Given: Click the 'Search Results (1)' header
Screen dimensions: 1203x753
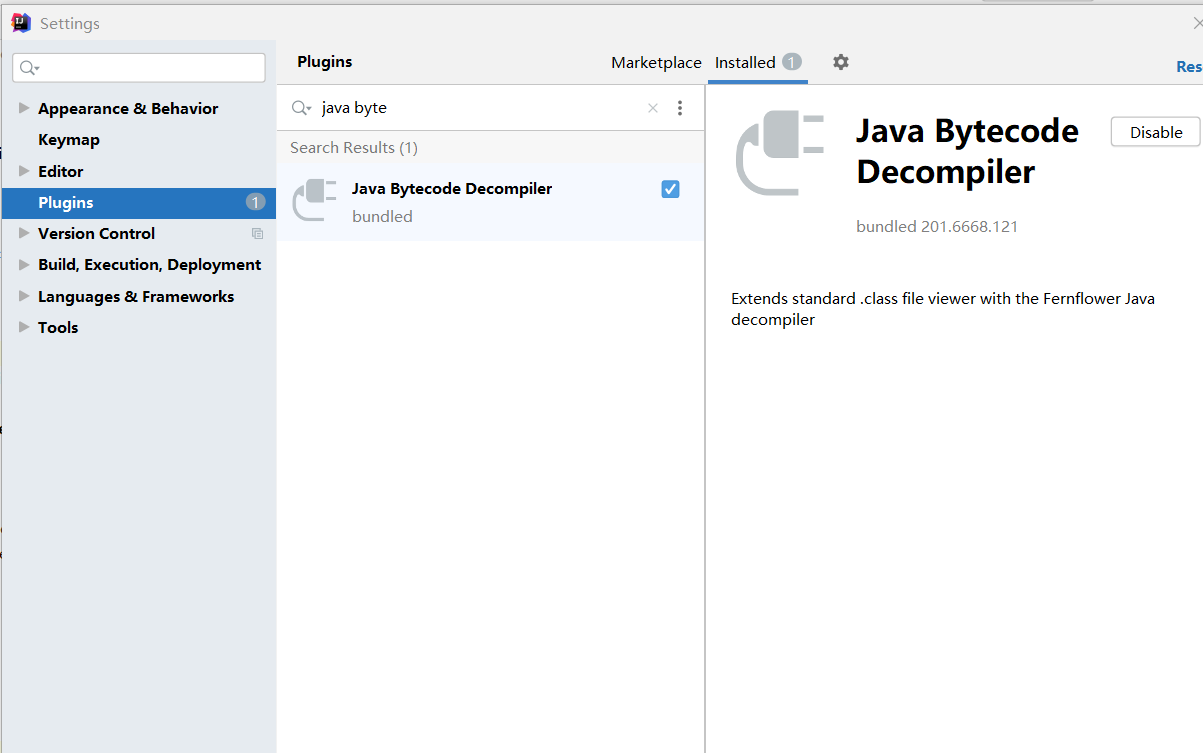Looking at the screenshot, I should click(x=354, y=148).
